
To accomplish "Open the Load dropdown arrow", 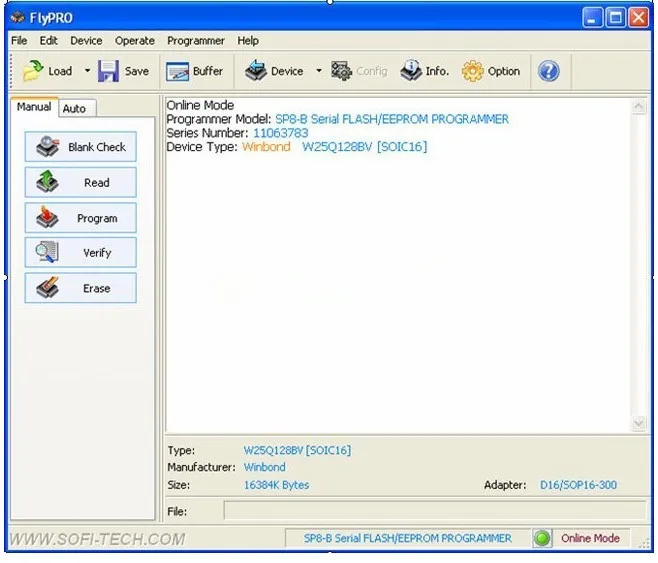I will tap(87, 70).
